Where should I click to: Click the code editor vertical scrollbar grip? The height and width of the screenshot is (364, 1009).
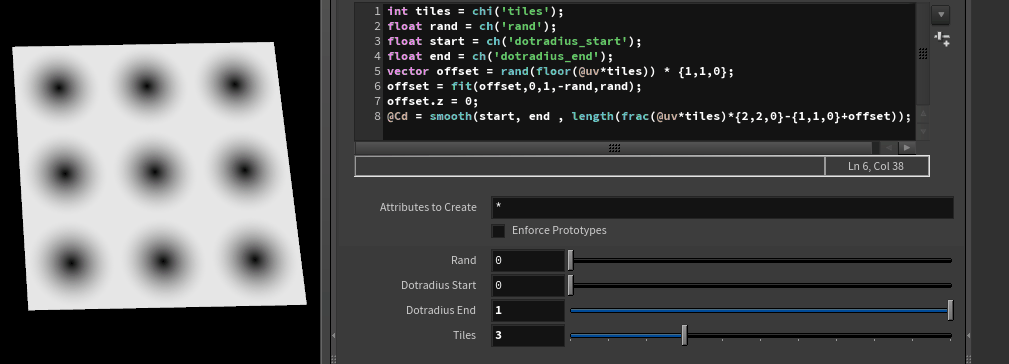[923, 54]
